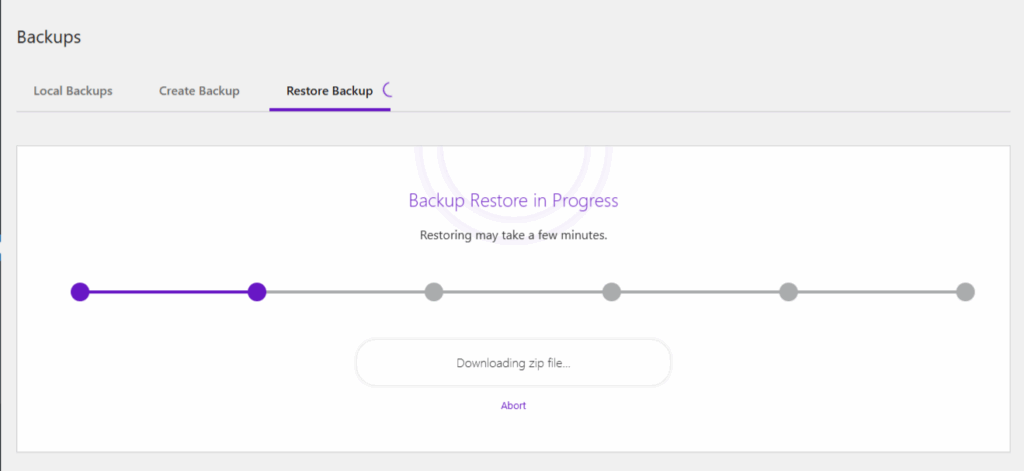1024x471 pixels.
Task: Click the Backups page title
Action: (49, 37)
